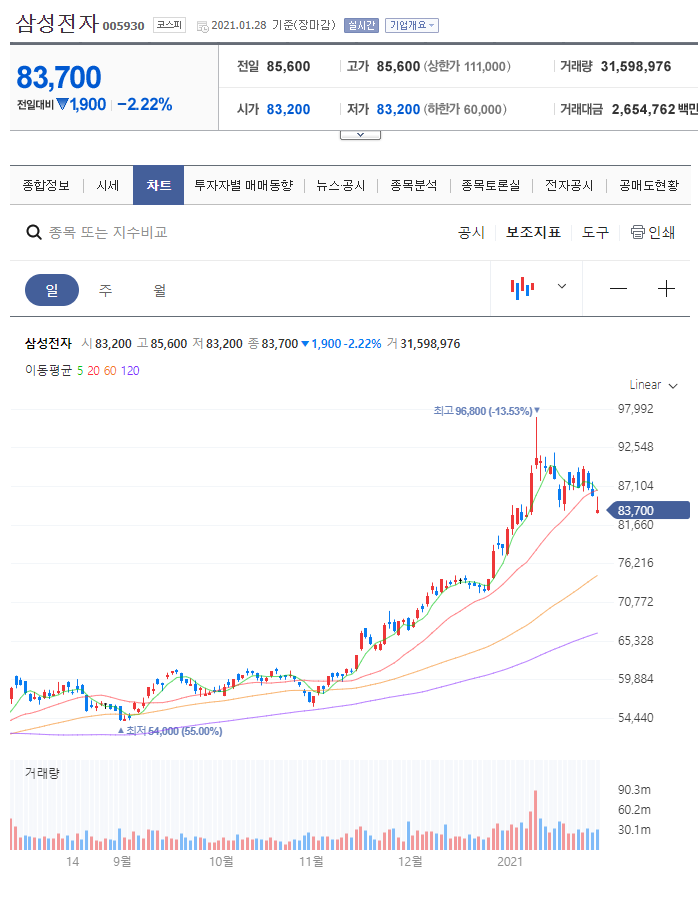Click the 최저 54,000 low marker

170,731
